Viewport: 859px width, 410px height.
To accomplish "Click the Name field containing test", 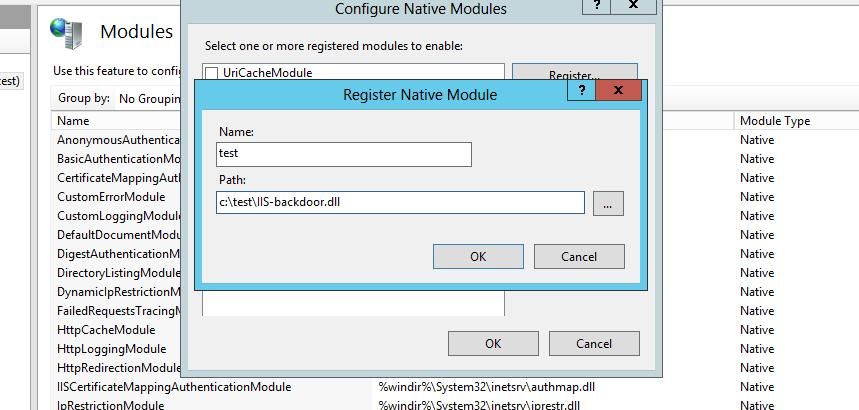I will click(x=343, y=154).
